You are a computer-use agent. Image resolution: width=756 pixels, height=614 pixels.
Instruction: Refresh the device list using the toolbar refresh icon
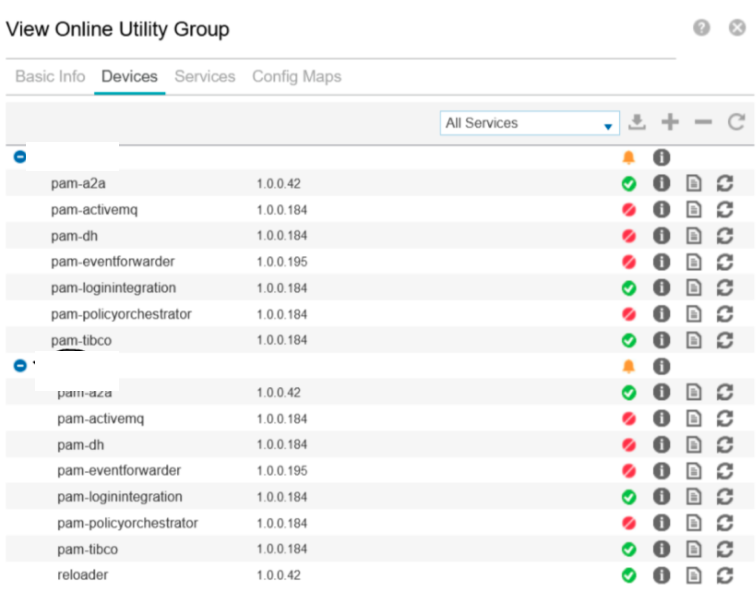click(737, 123)
